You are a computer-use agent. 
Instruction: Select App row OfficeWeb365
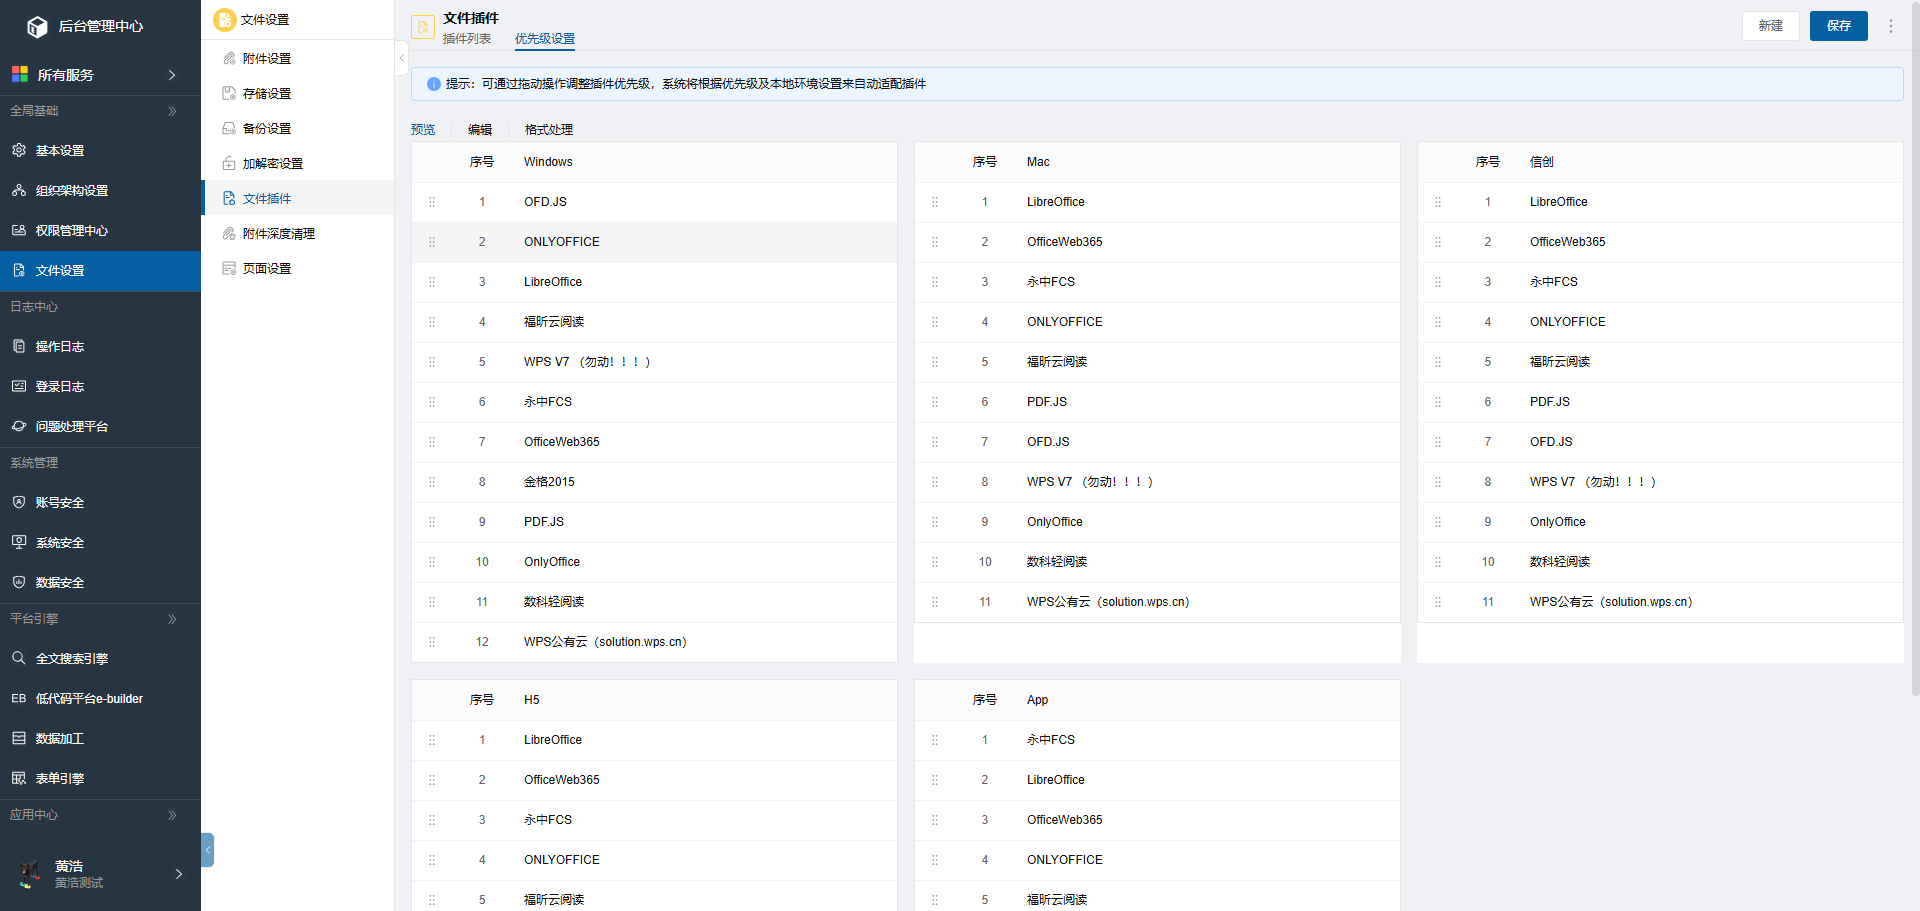pos(1157,820)
